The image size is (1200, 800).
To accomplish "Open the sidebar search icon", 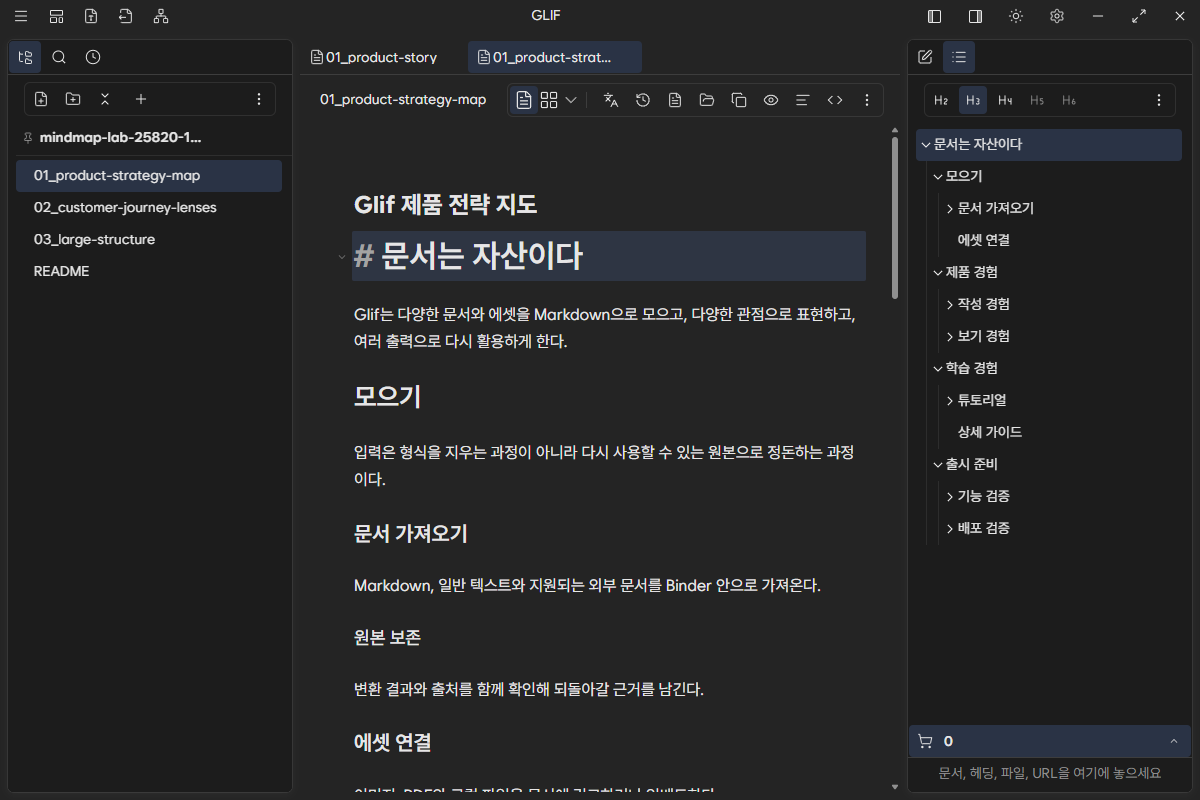I will click(59, 57).
